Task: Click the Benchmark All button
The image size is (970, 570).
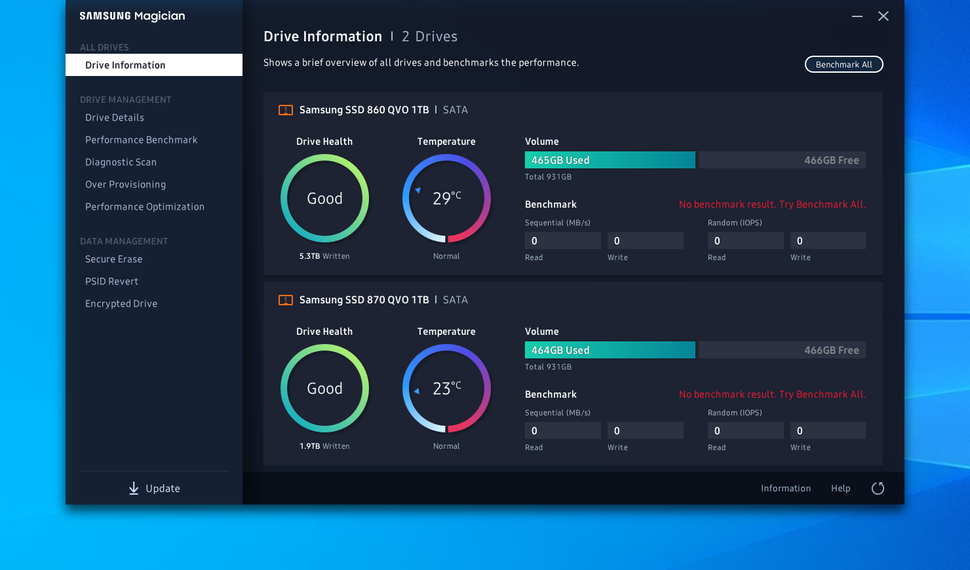Action: tap(844, 64)
